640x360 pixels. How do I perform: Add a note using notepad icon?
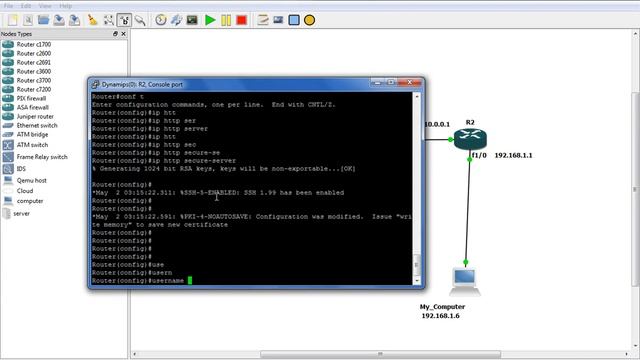[262, 20]
